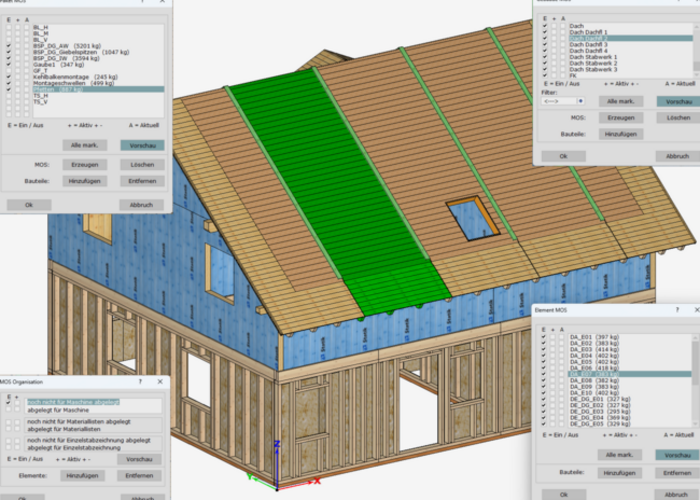The width and height of the screenshot is (700, 500).
Task: Click Alle mark. in the Paket MOS dialog
Action: [x=84, y=146]
